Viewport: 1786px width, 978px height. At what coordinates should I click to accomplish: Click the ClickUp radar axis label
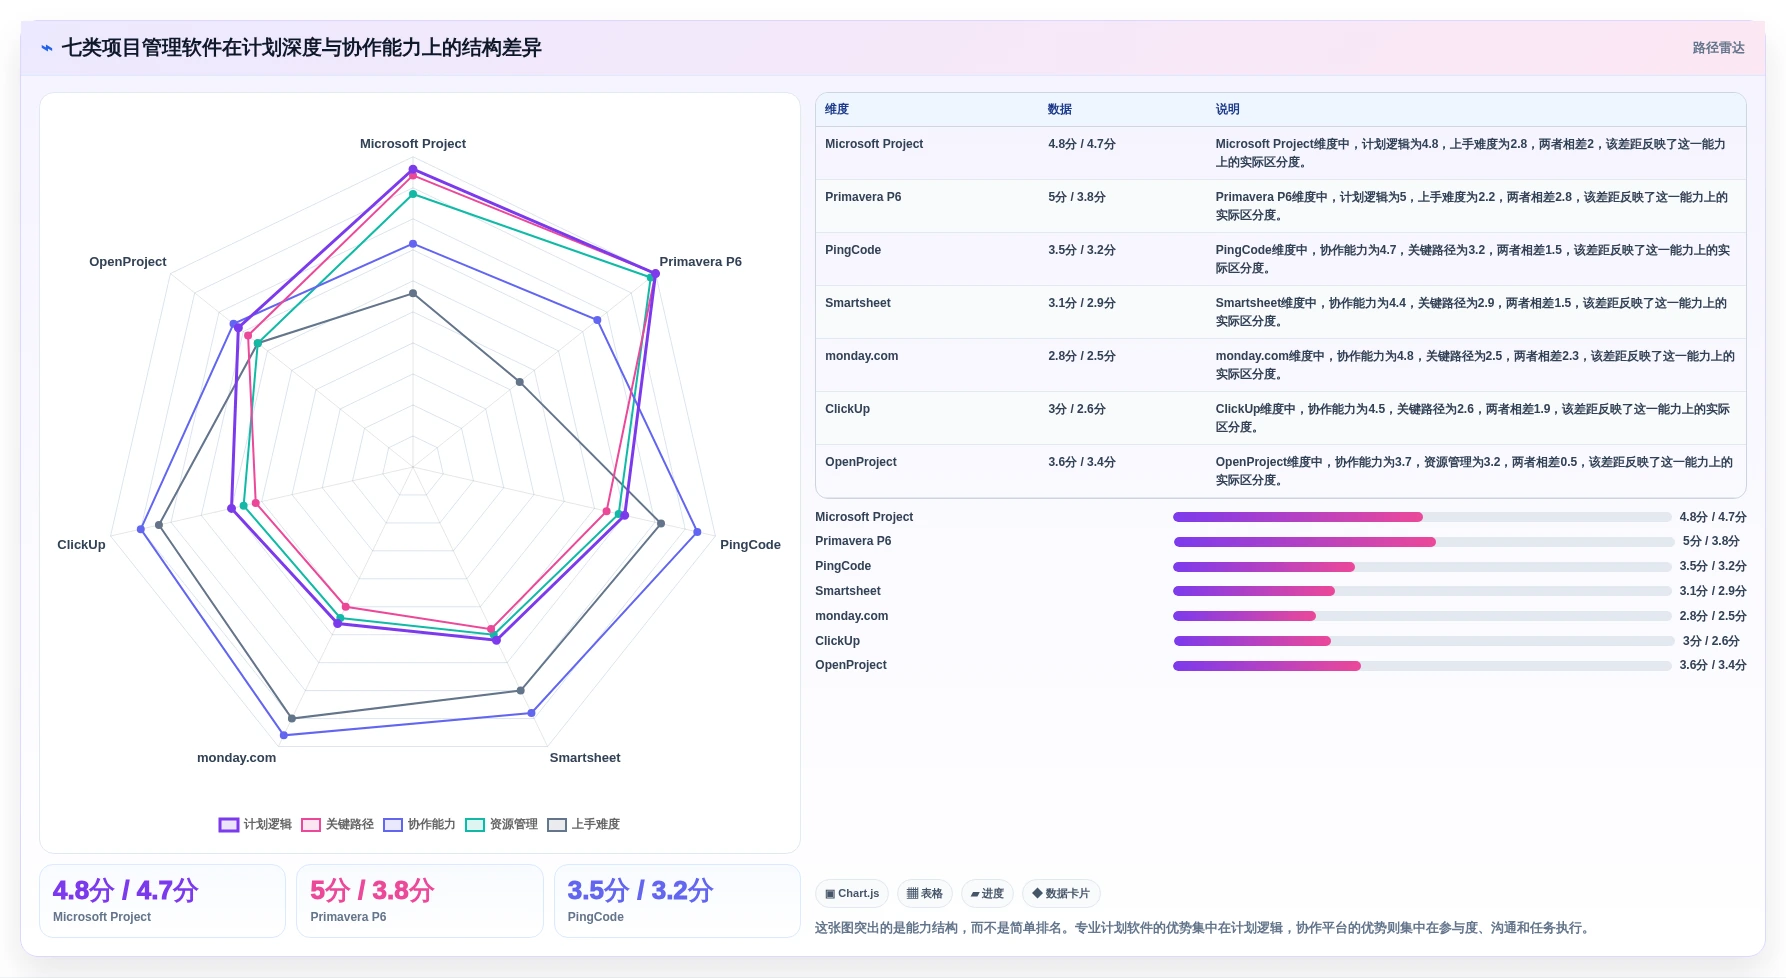81,545
